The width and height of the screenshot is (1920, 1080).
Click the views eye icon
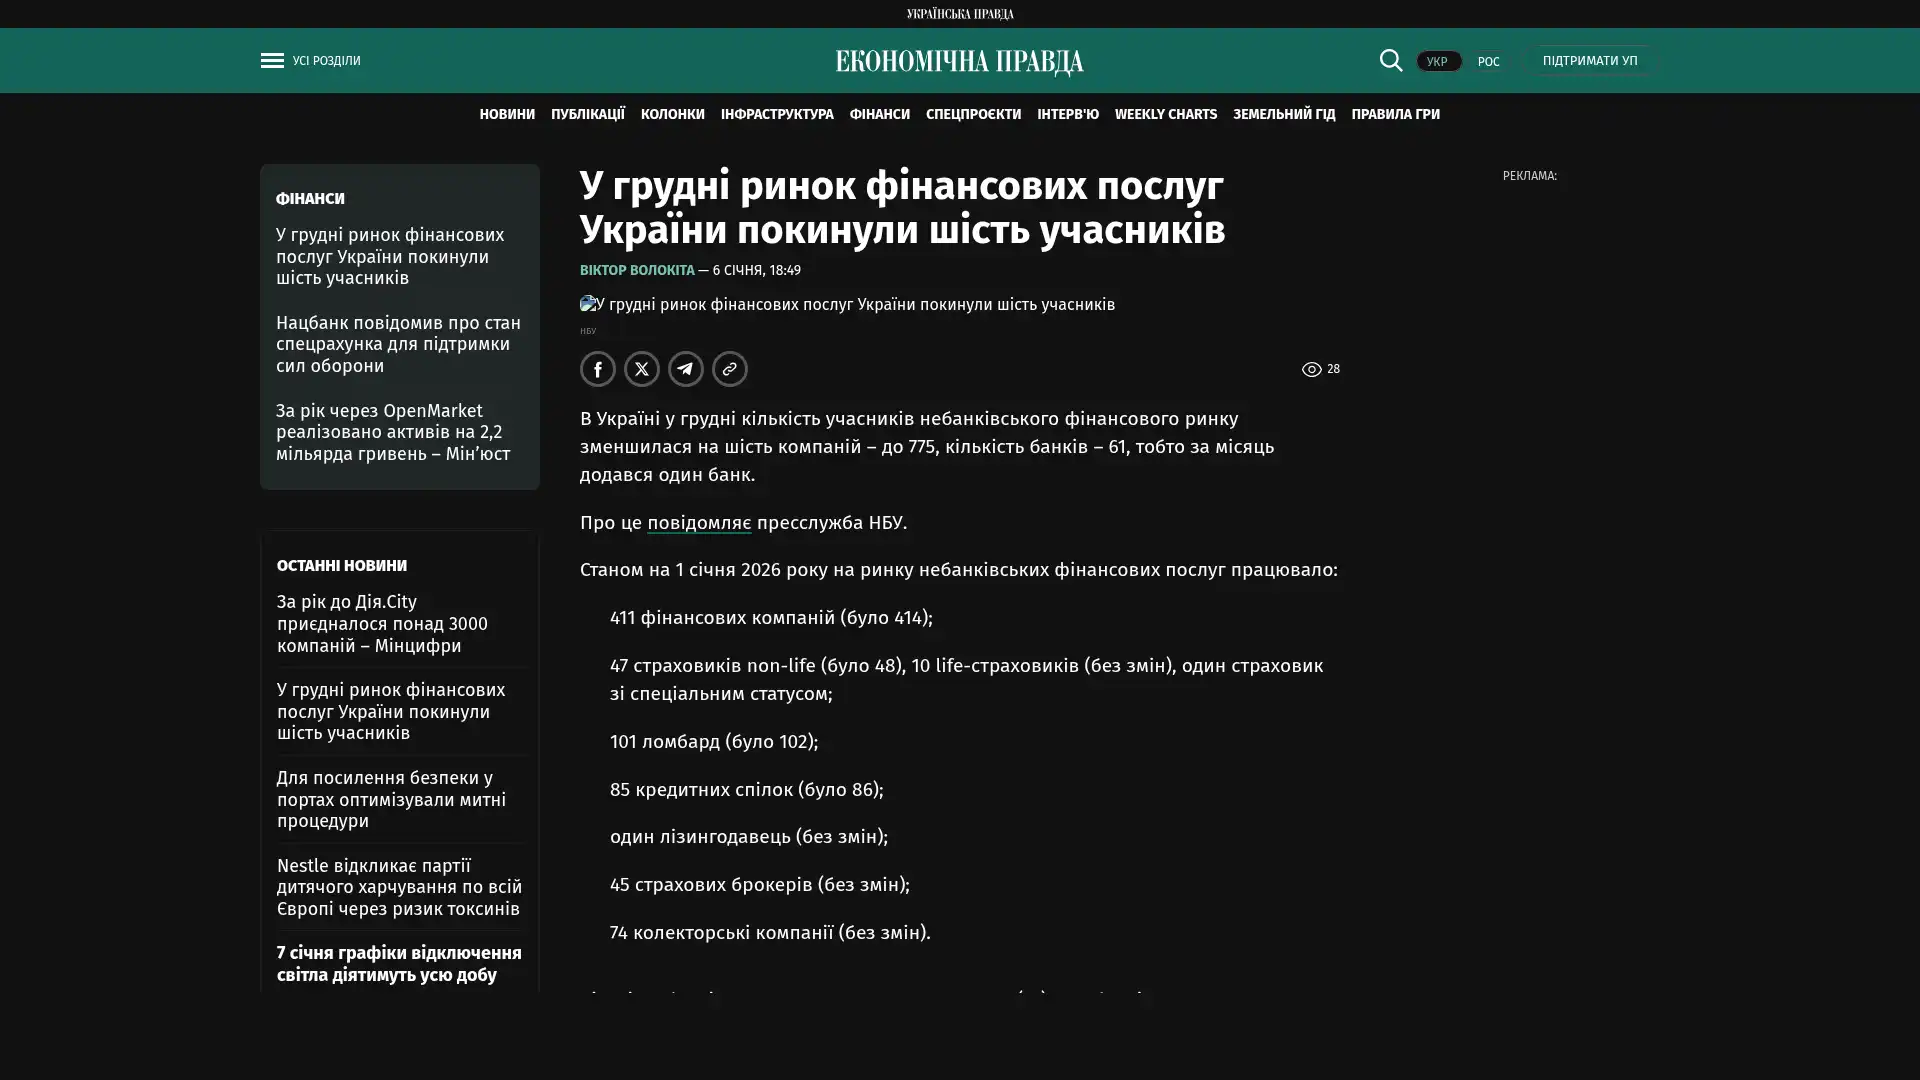pos(1311,370)
